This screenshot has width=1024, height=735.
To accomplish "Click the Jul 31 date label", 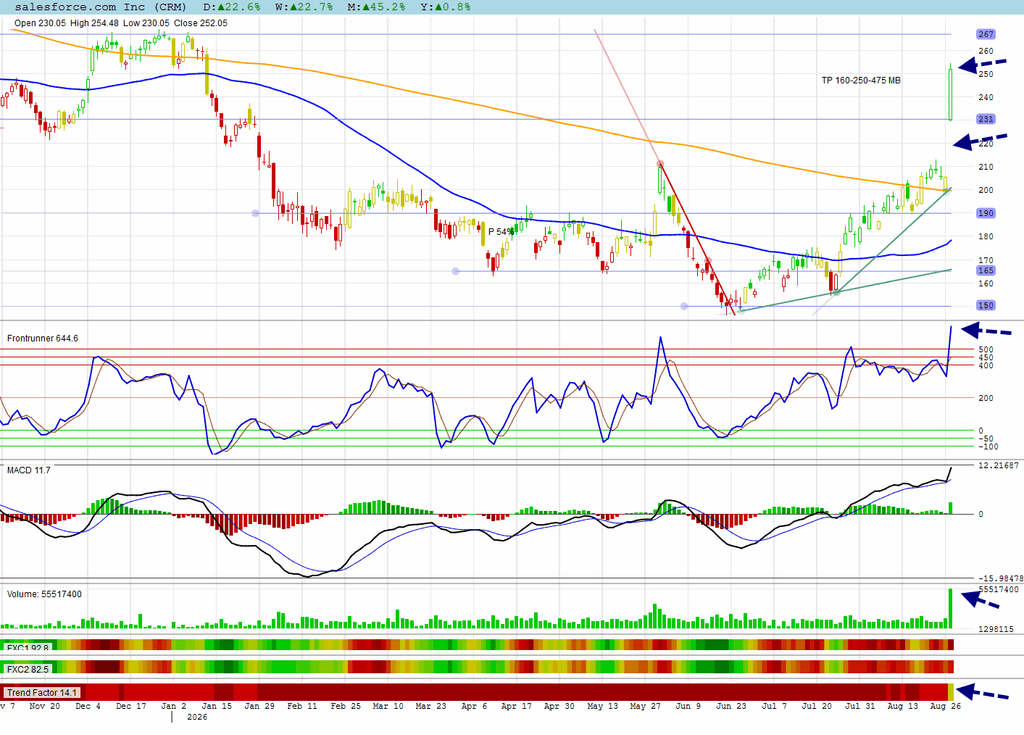I will tap(860, 706).
